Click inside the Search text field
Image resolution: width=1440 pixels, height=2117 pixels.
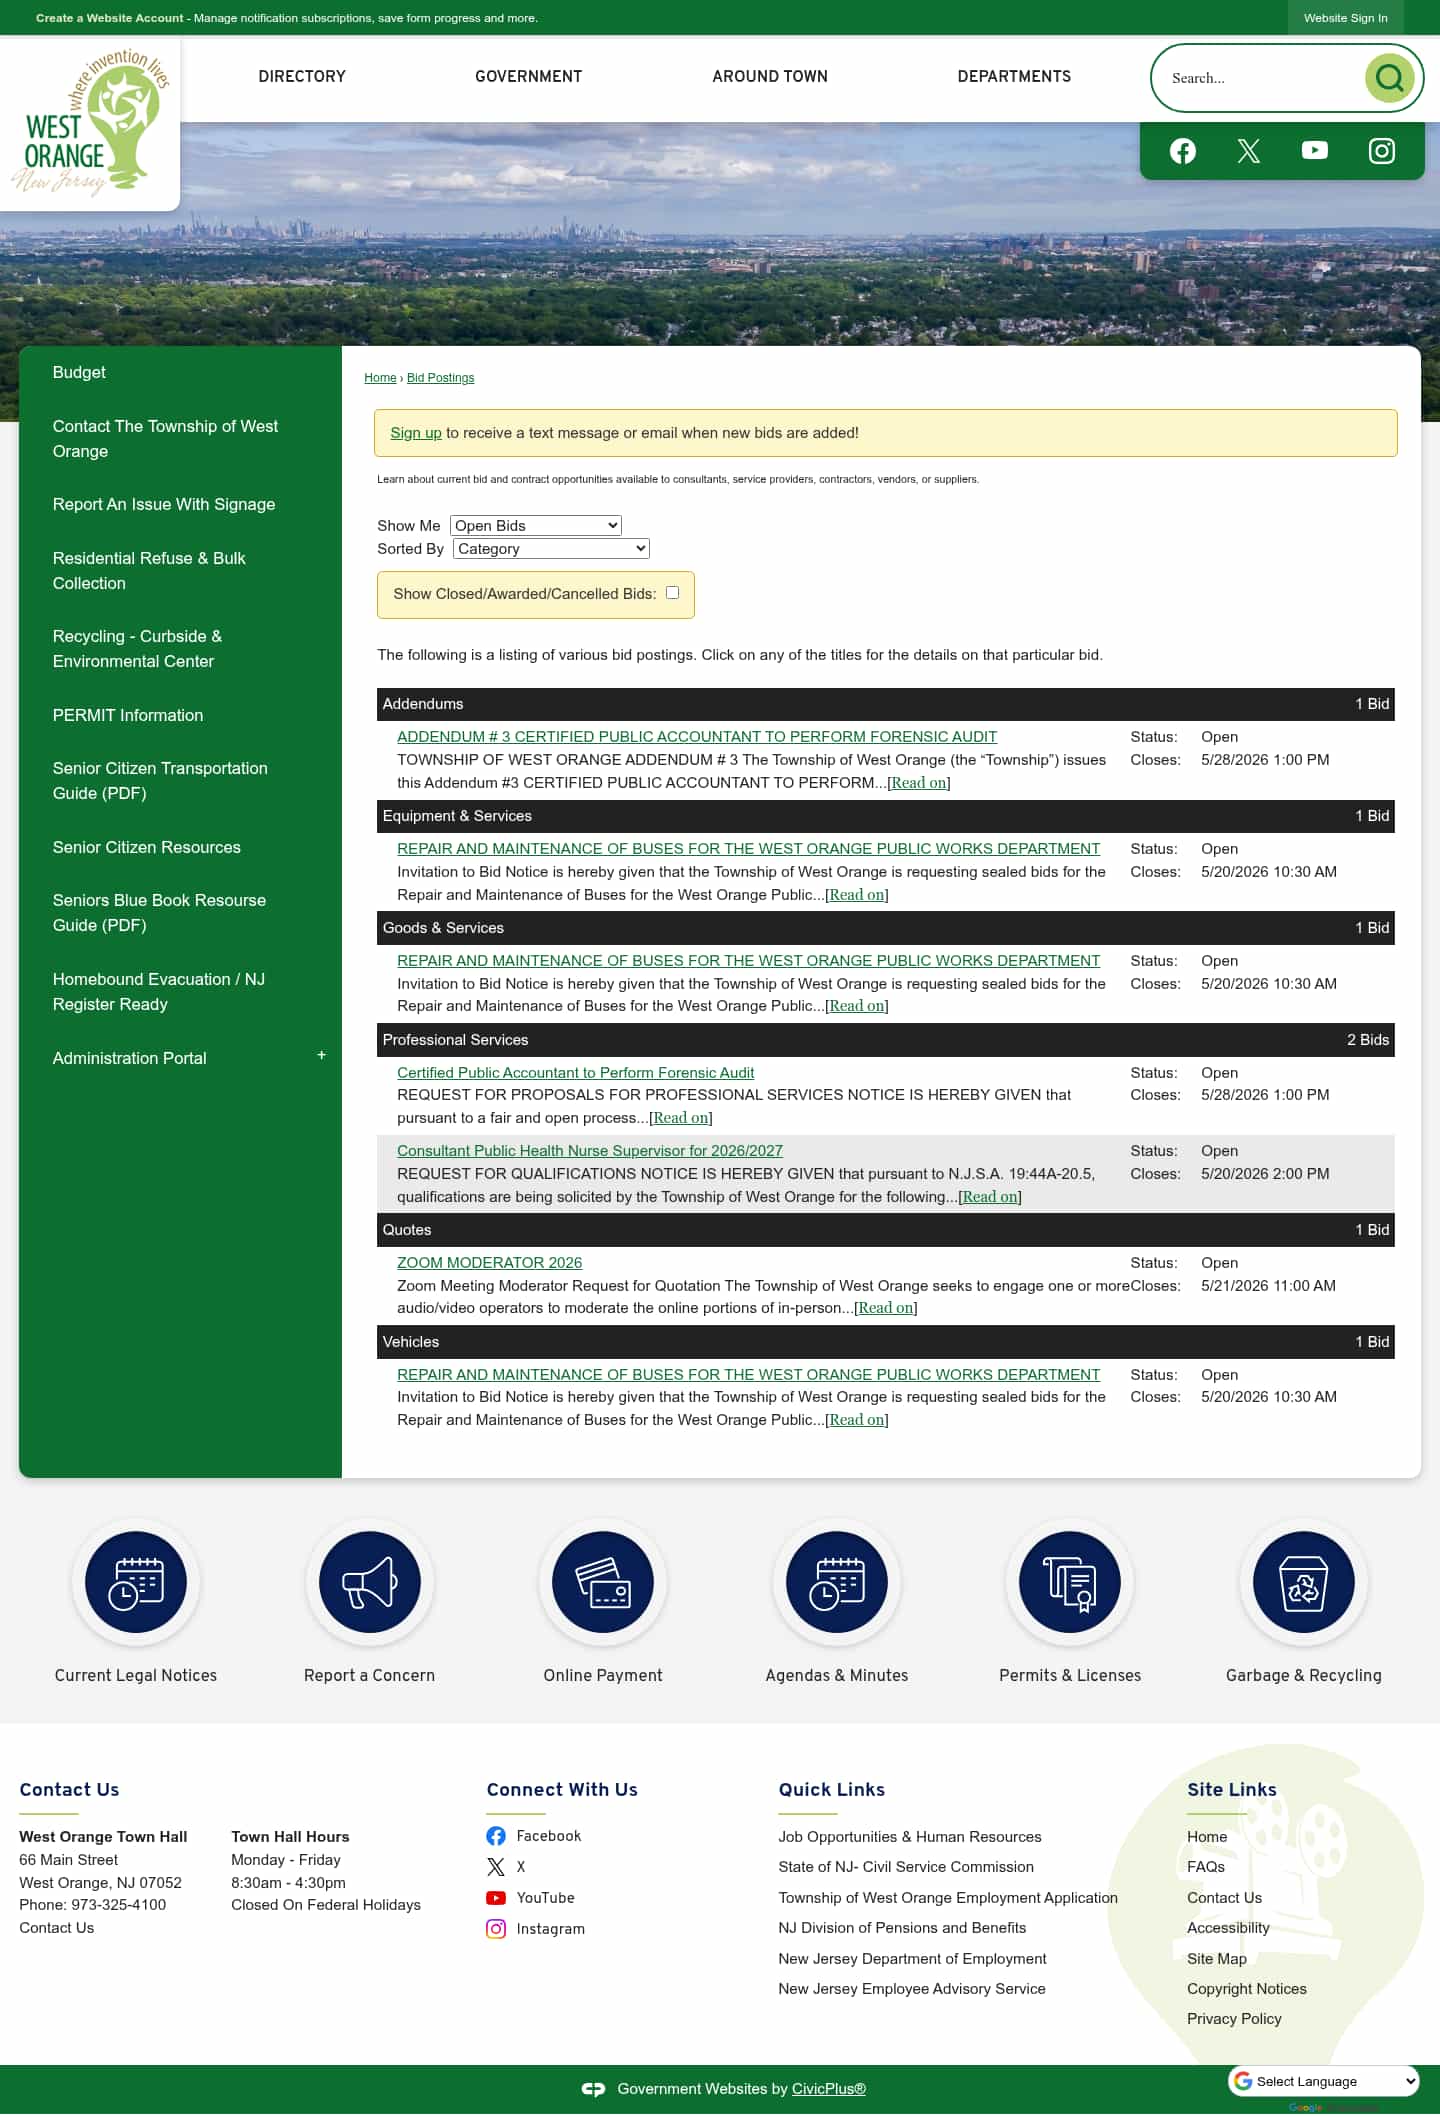pos(1262,78)
